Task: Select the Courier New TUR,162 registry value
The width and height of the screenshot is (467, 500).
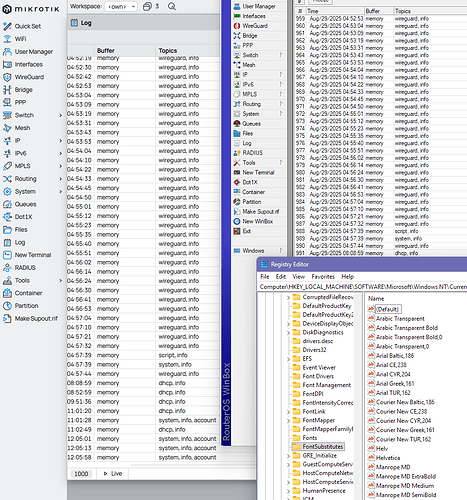Action: click(x=403, y=439)
